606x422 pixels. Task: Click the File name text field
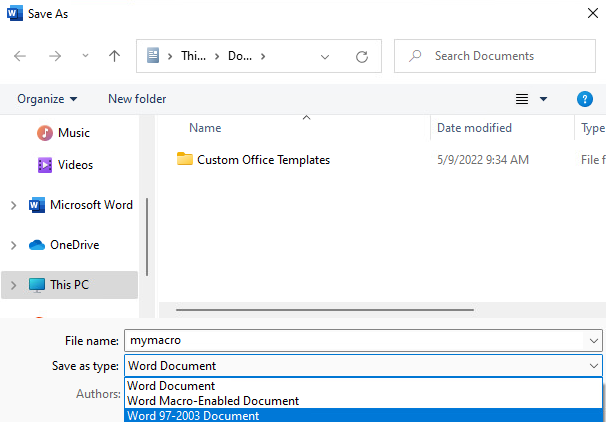pyautogui.click(x=355, y=341)
